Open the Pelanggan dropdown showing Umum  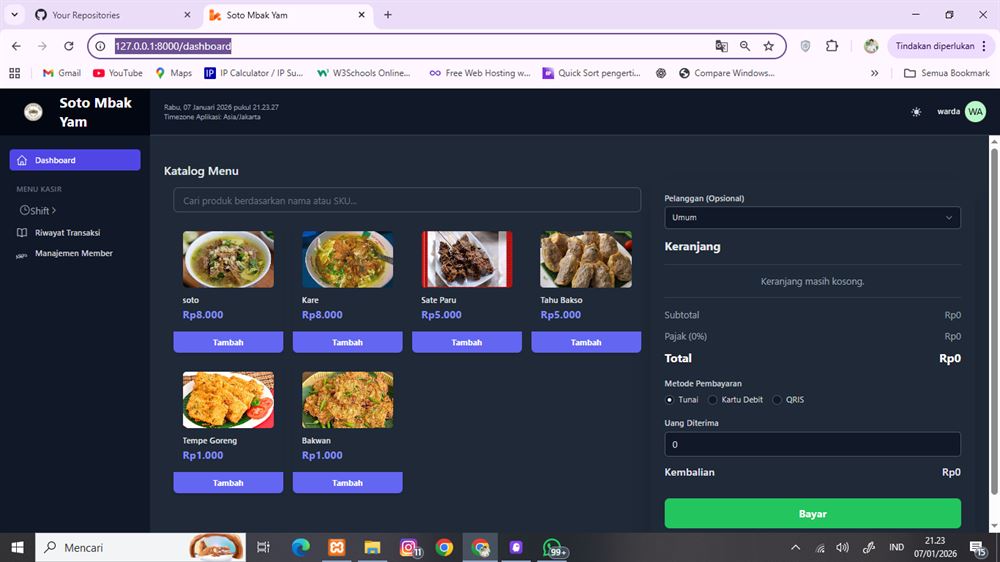pyautogui.click(x=812, y=218)
